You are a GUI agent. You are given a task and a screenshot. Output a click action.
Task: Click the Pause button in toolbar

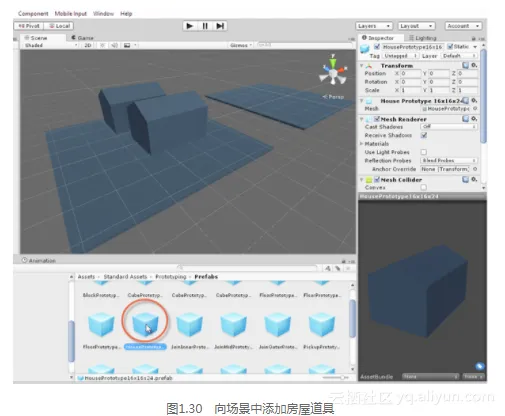tap(205, 26)
